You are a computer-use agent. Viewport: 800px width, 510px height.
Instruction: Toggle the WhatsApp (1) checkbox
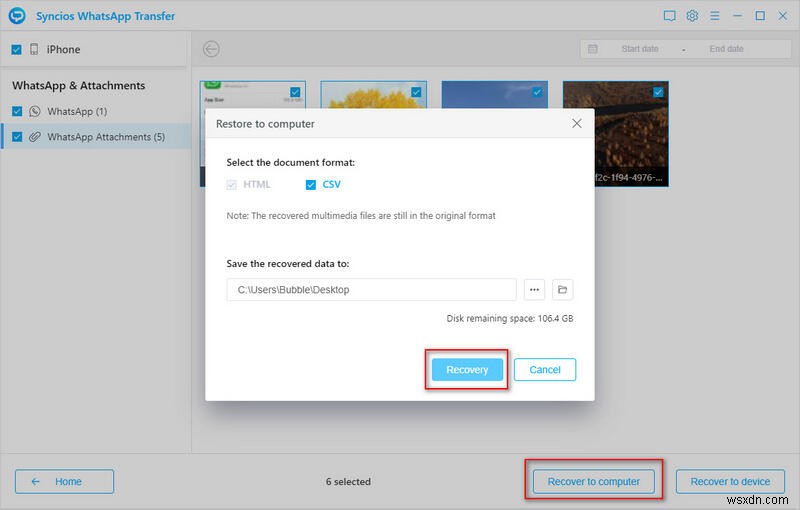(17, 111)
